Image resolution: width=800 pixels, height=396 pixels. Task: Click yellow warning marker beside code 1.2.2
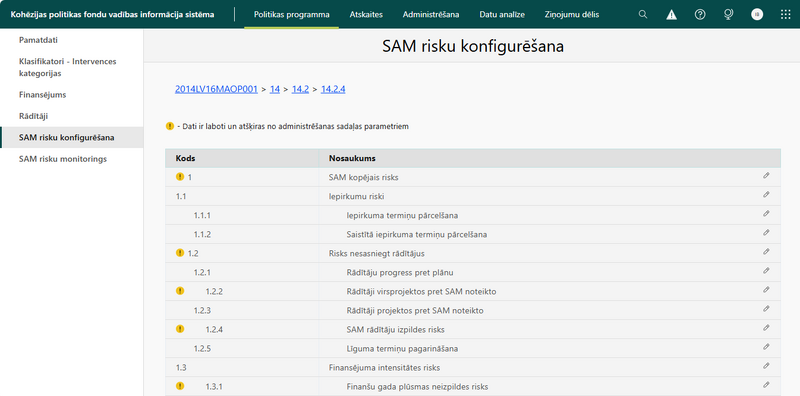click(x=180, y=291)
